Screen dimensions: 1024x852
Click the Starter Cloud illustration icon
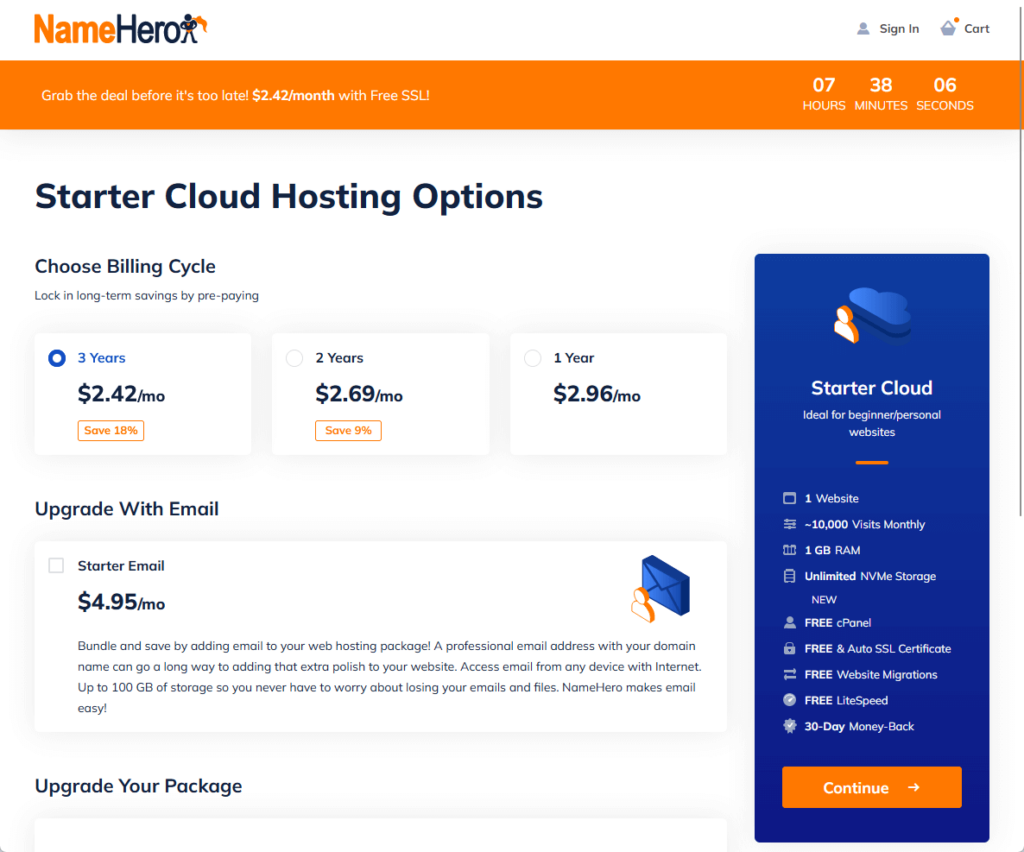click(x=872, y=315)
